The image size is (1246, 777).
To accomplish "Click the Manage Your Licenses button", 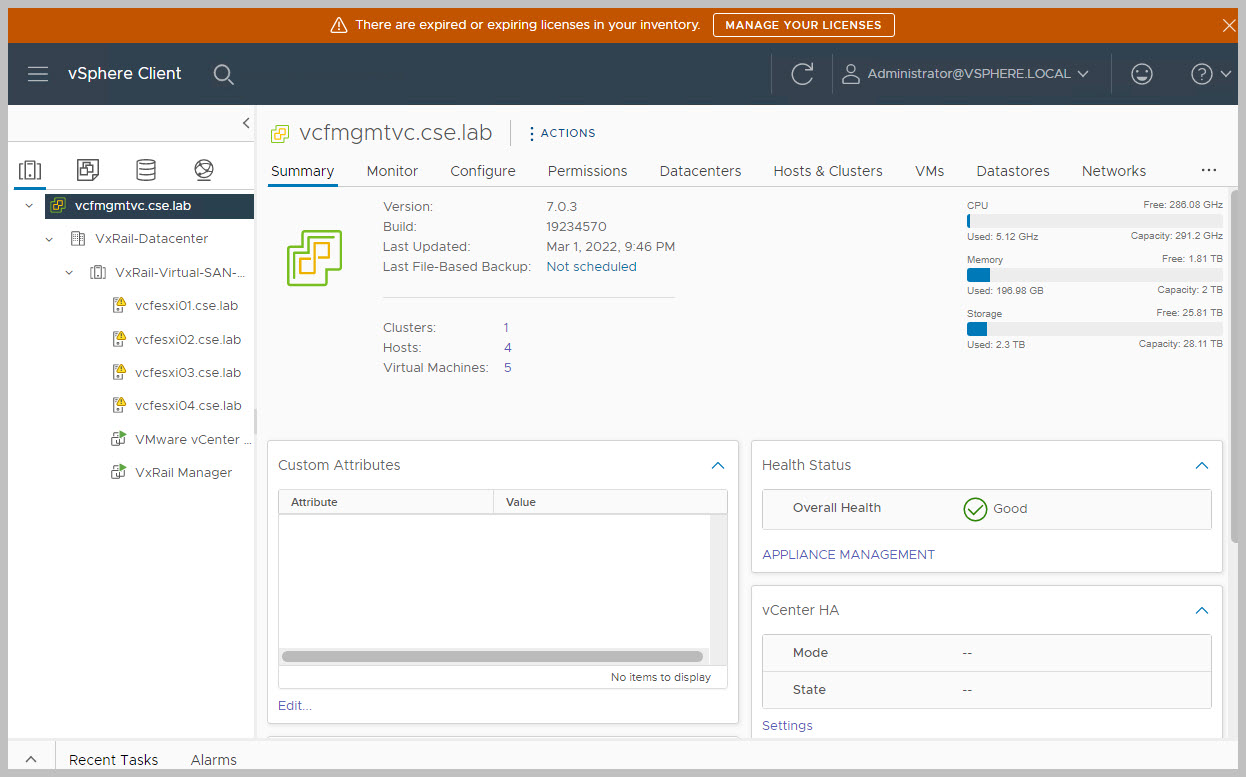I will point(803,25).
